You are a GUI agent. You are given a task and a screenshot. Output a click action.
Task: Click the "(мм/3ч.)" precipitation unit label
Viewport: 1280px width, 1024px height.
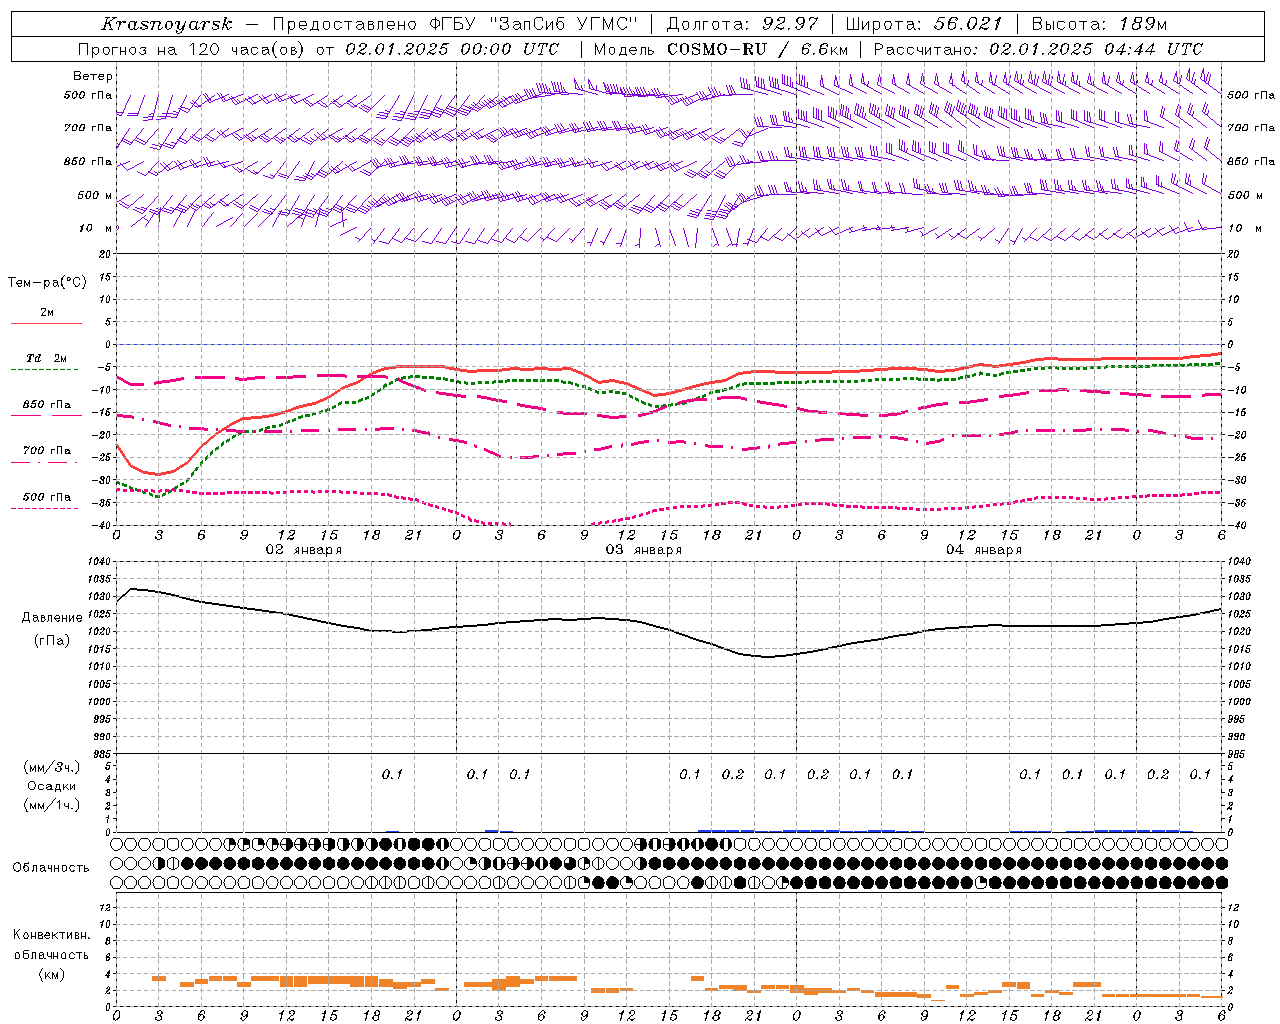coord(52,767)
